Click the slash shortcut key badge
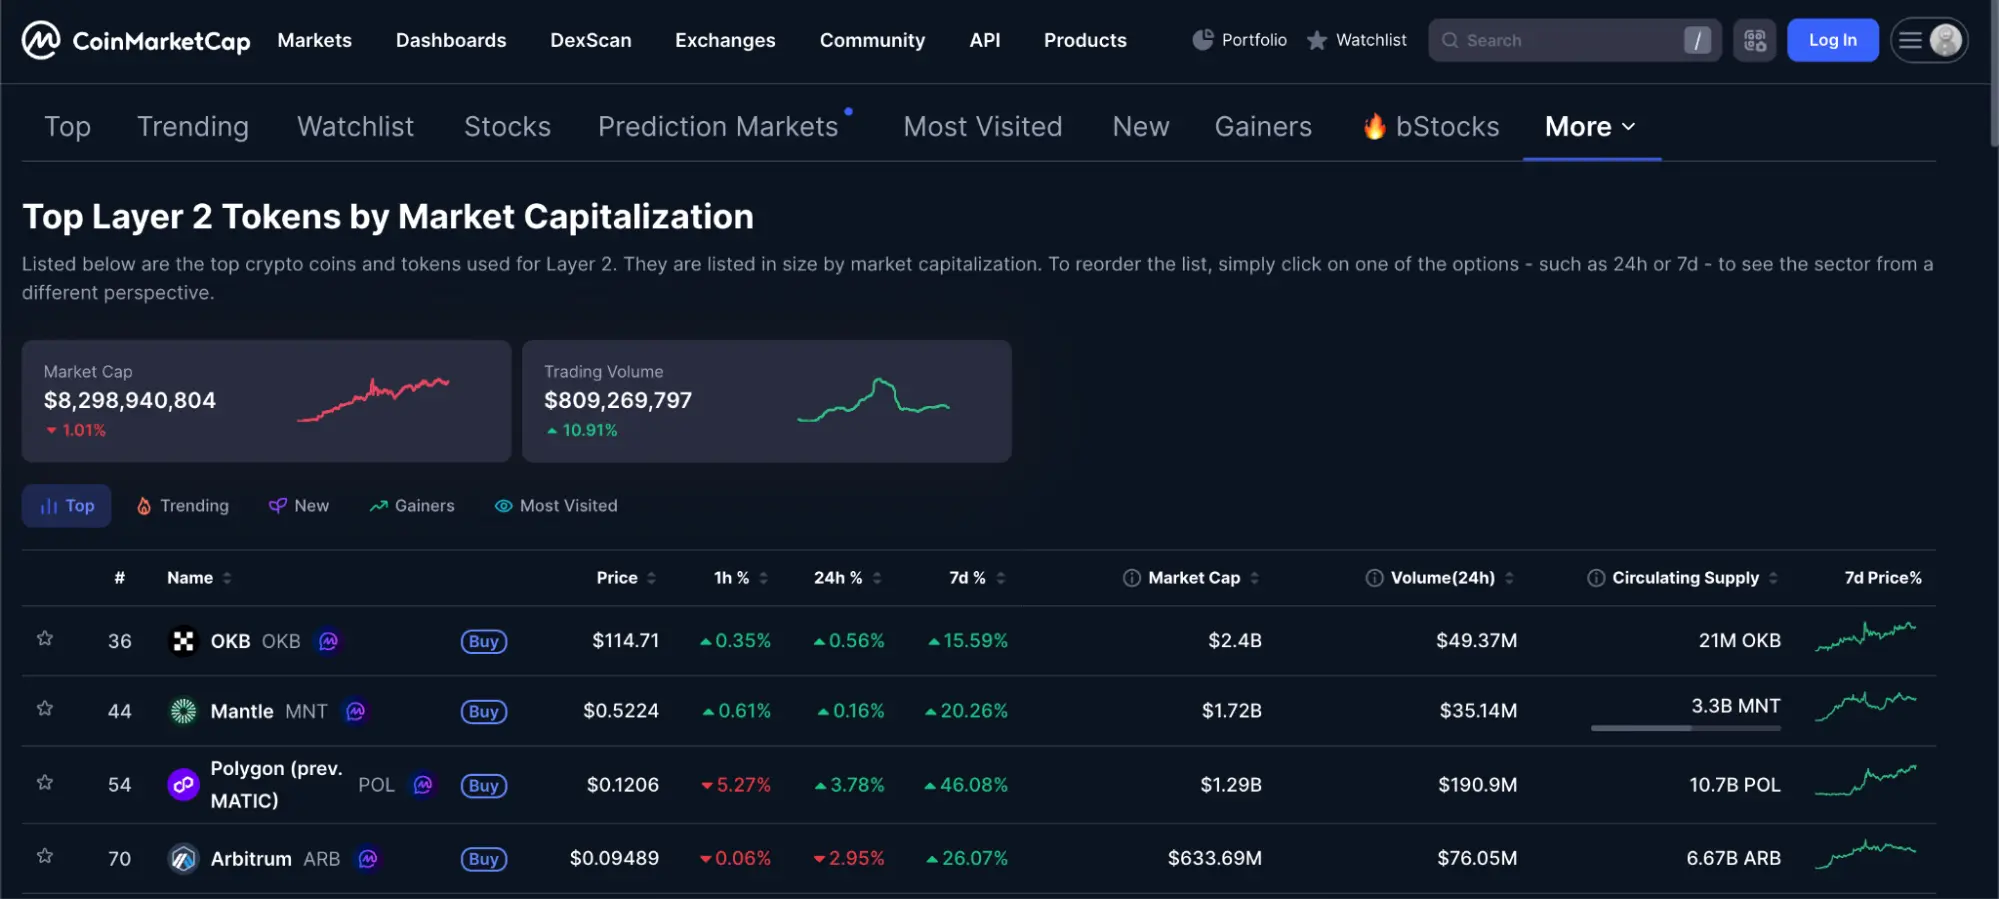Image resolution: width=1999 pixels, height=899 pixels. pyautogui.click(x=1697, y=40)
